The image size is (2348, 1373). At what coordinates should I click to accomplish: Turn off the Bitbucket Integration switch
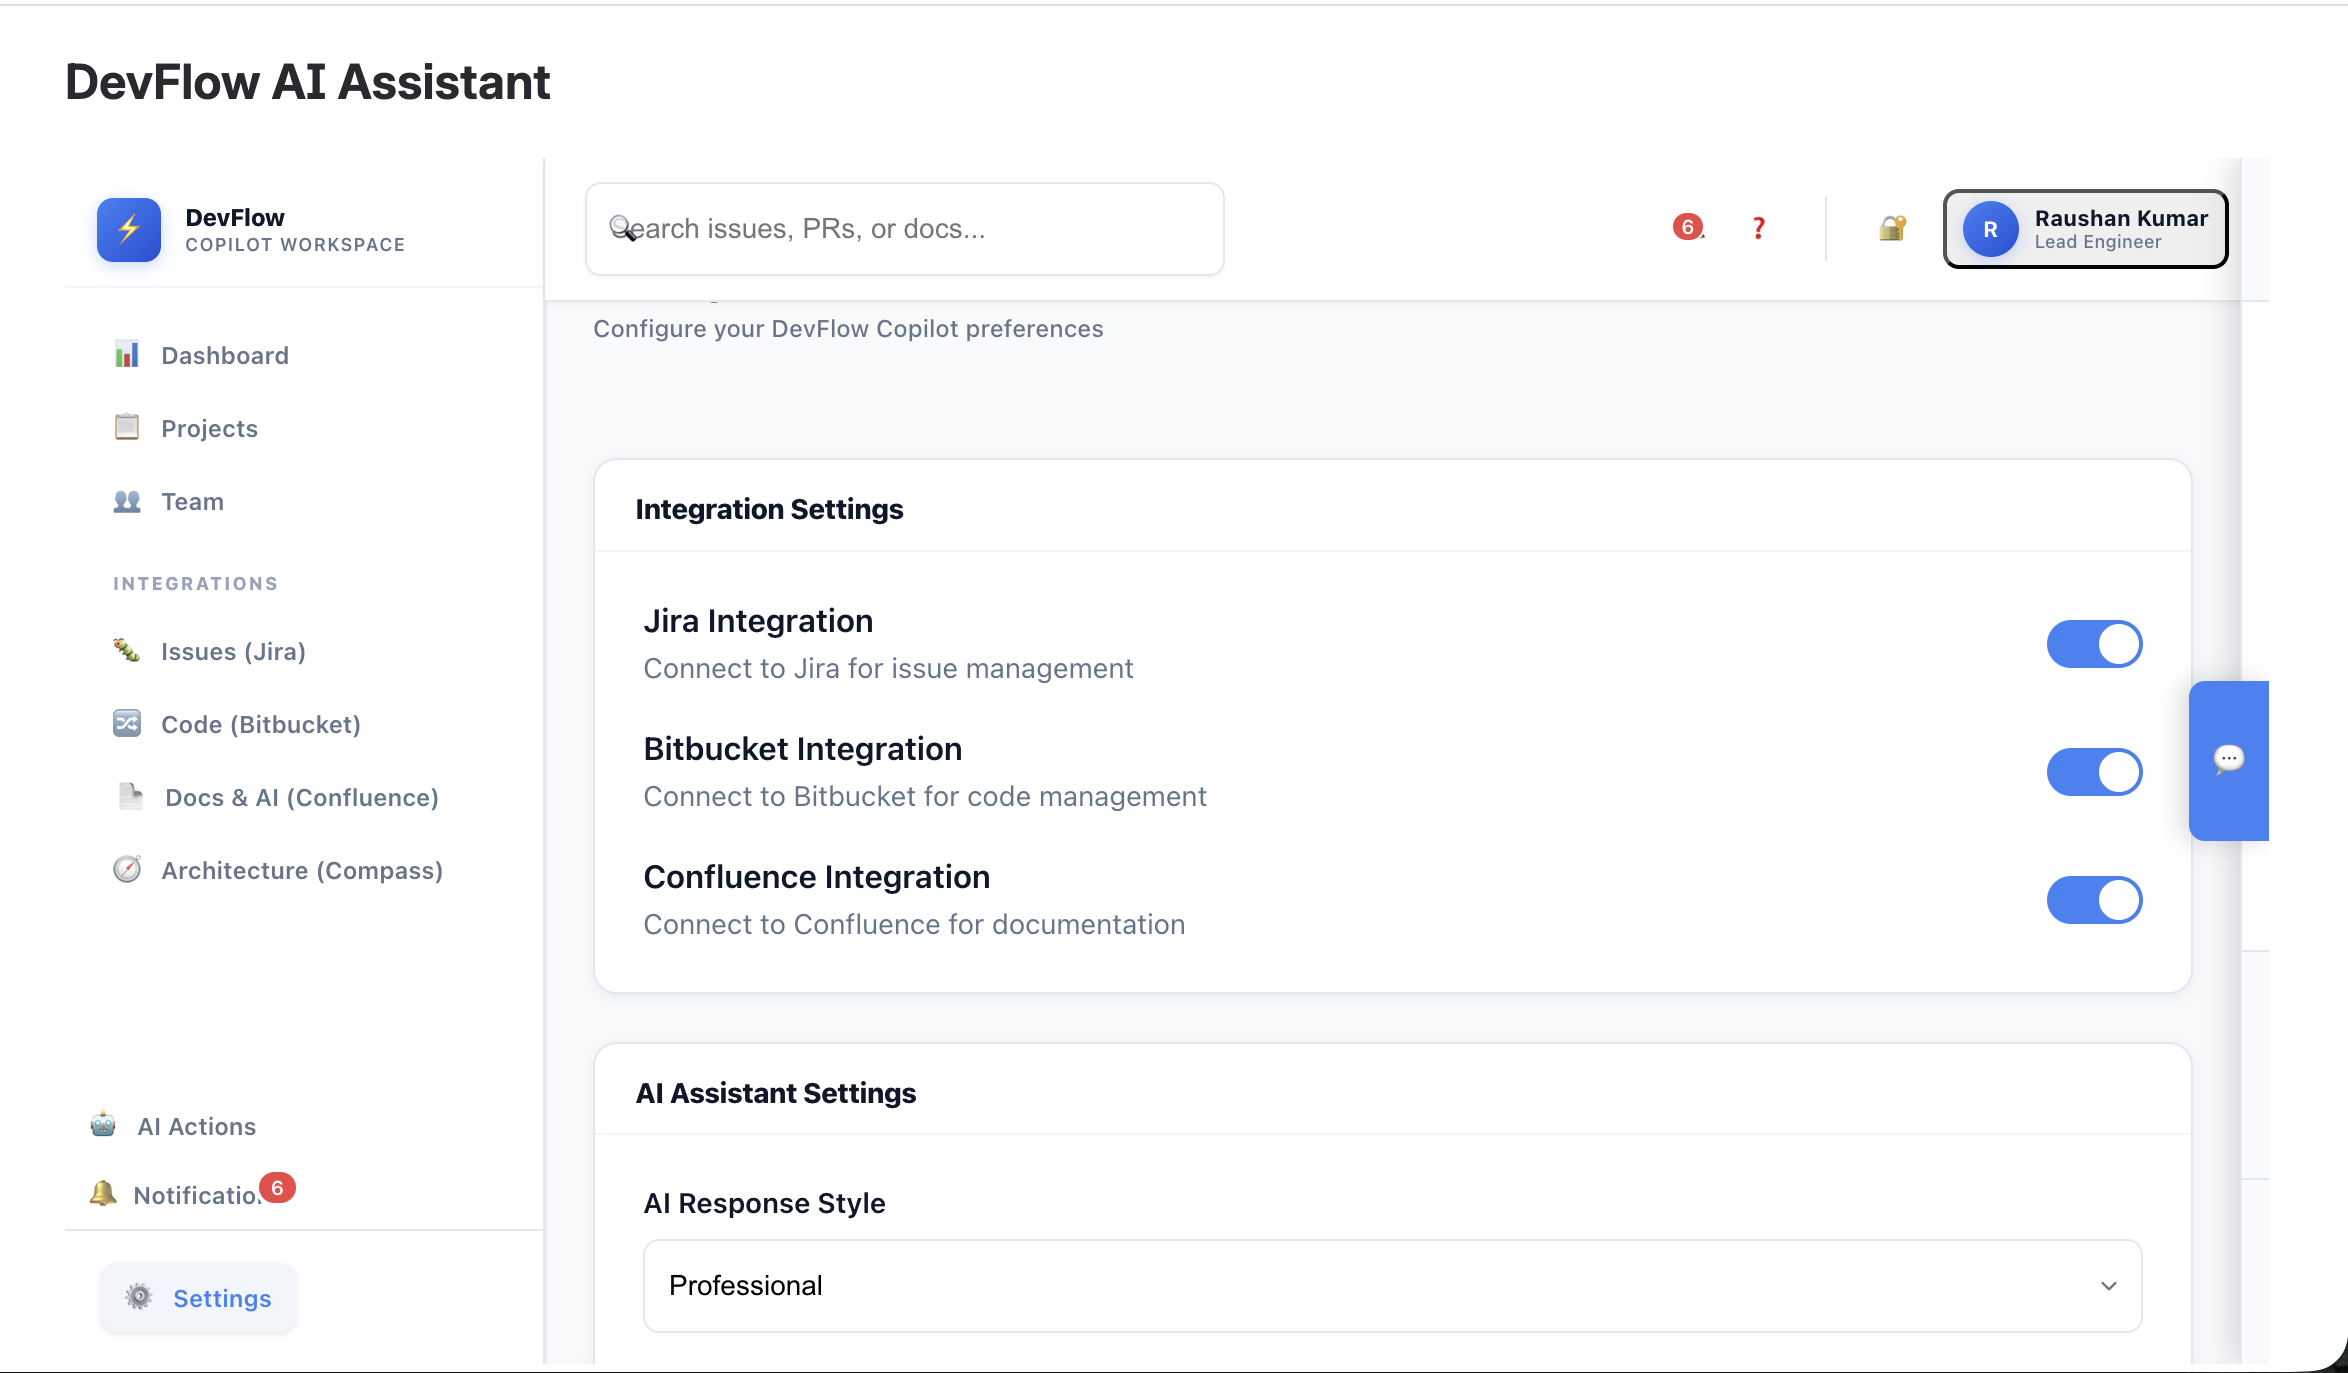click(2094, 772)
